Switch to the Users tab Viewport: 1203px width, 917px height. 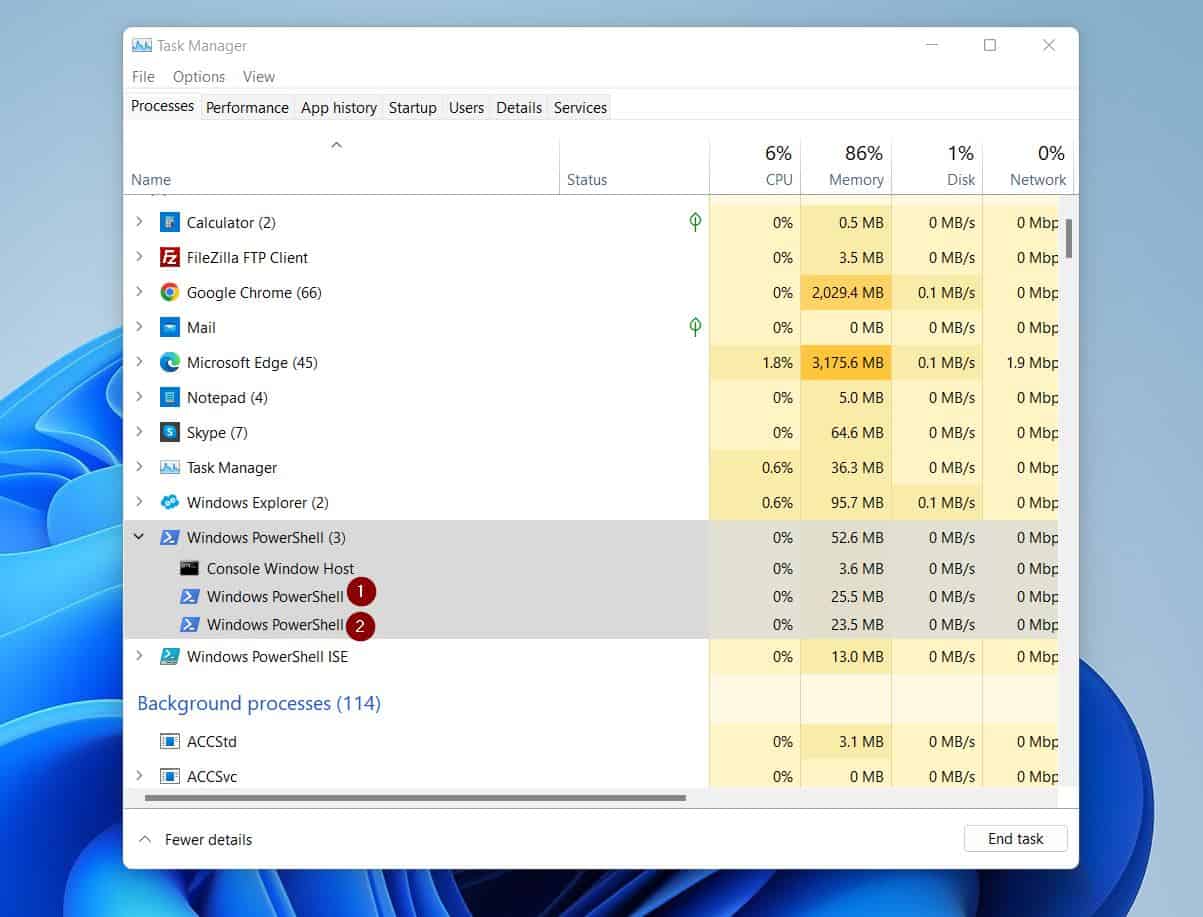click(466, 107)
